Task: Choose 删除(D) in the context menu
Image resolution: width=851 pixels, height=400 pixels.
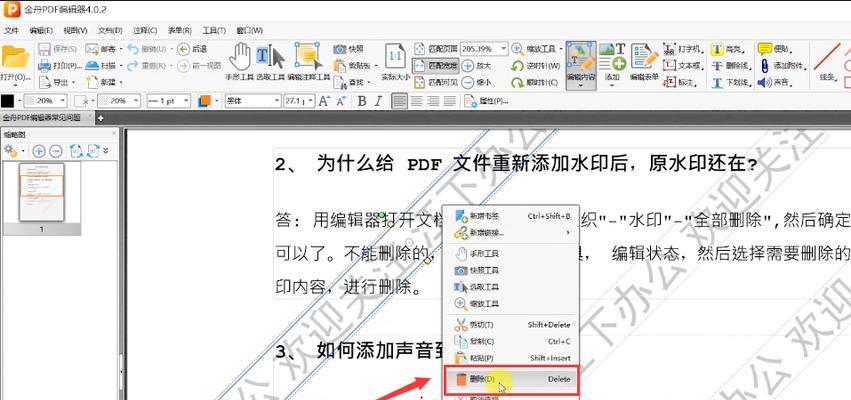Action: click(512, 379)
